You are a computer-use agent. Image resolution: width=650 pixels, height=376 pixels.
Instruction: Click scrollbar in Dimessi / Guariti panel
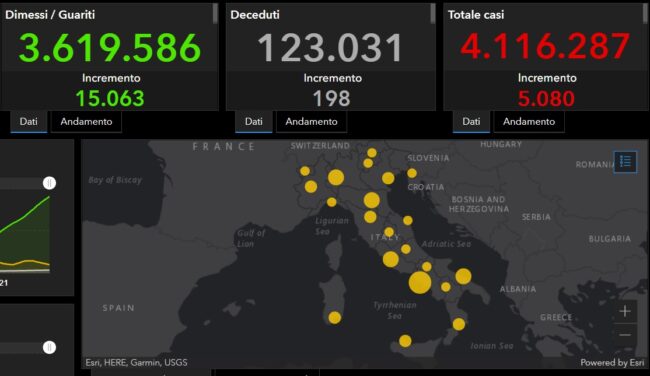pyautogui.click(x=215, y=13)
